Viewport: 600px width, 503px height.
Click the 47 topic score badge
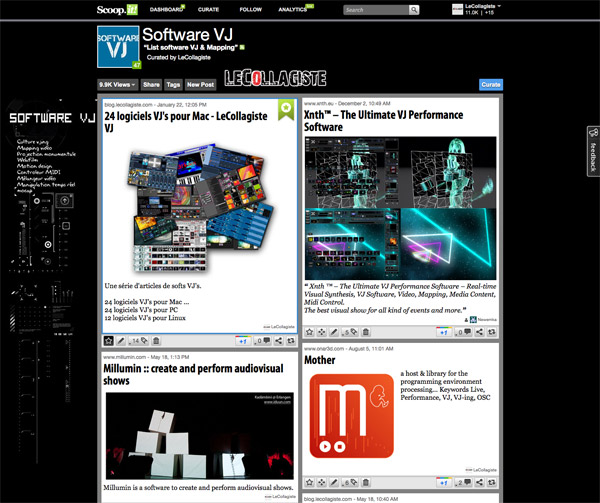tap(137, 65)
